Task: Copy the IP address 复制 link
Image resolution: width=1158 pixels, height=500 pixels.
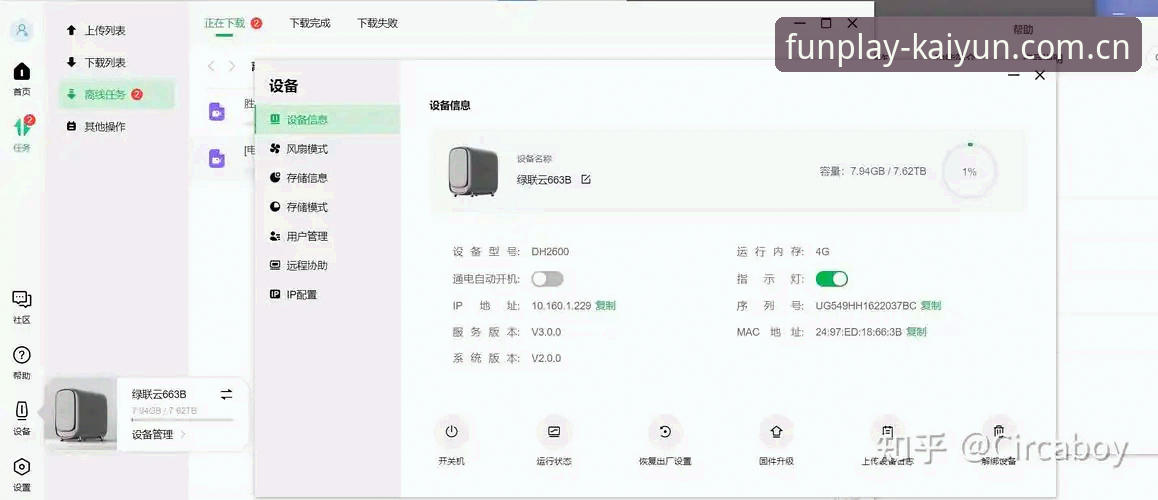Action: 605,306
